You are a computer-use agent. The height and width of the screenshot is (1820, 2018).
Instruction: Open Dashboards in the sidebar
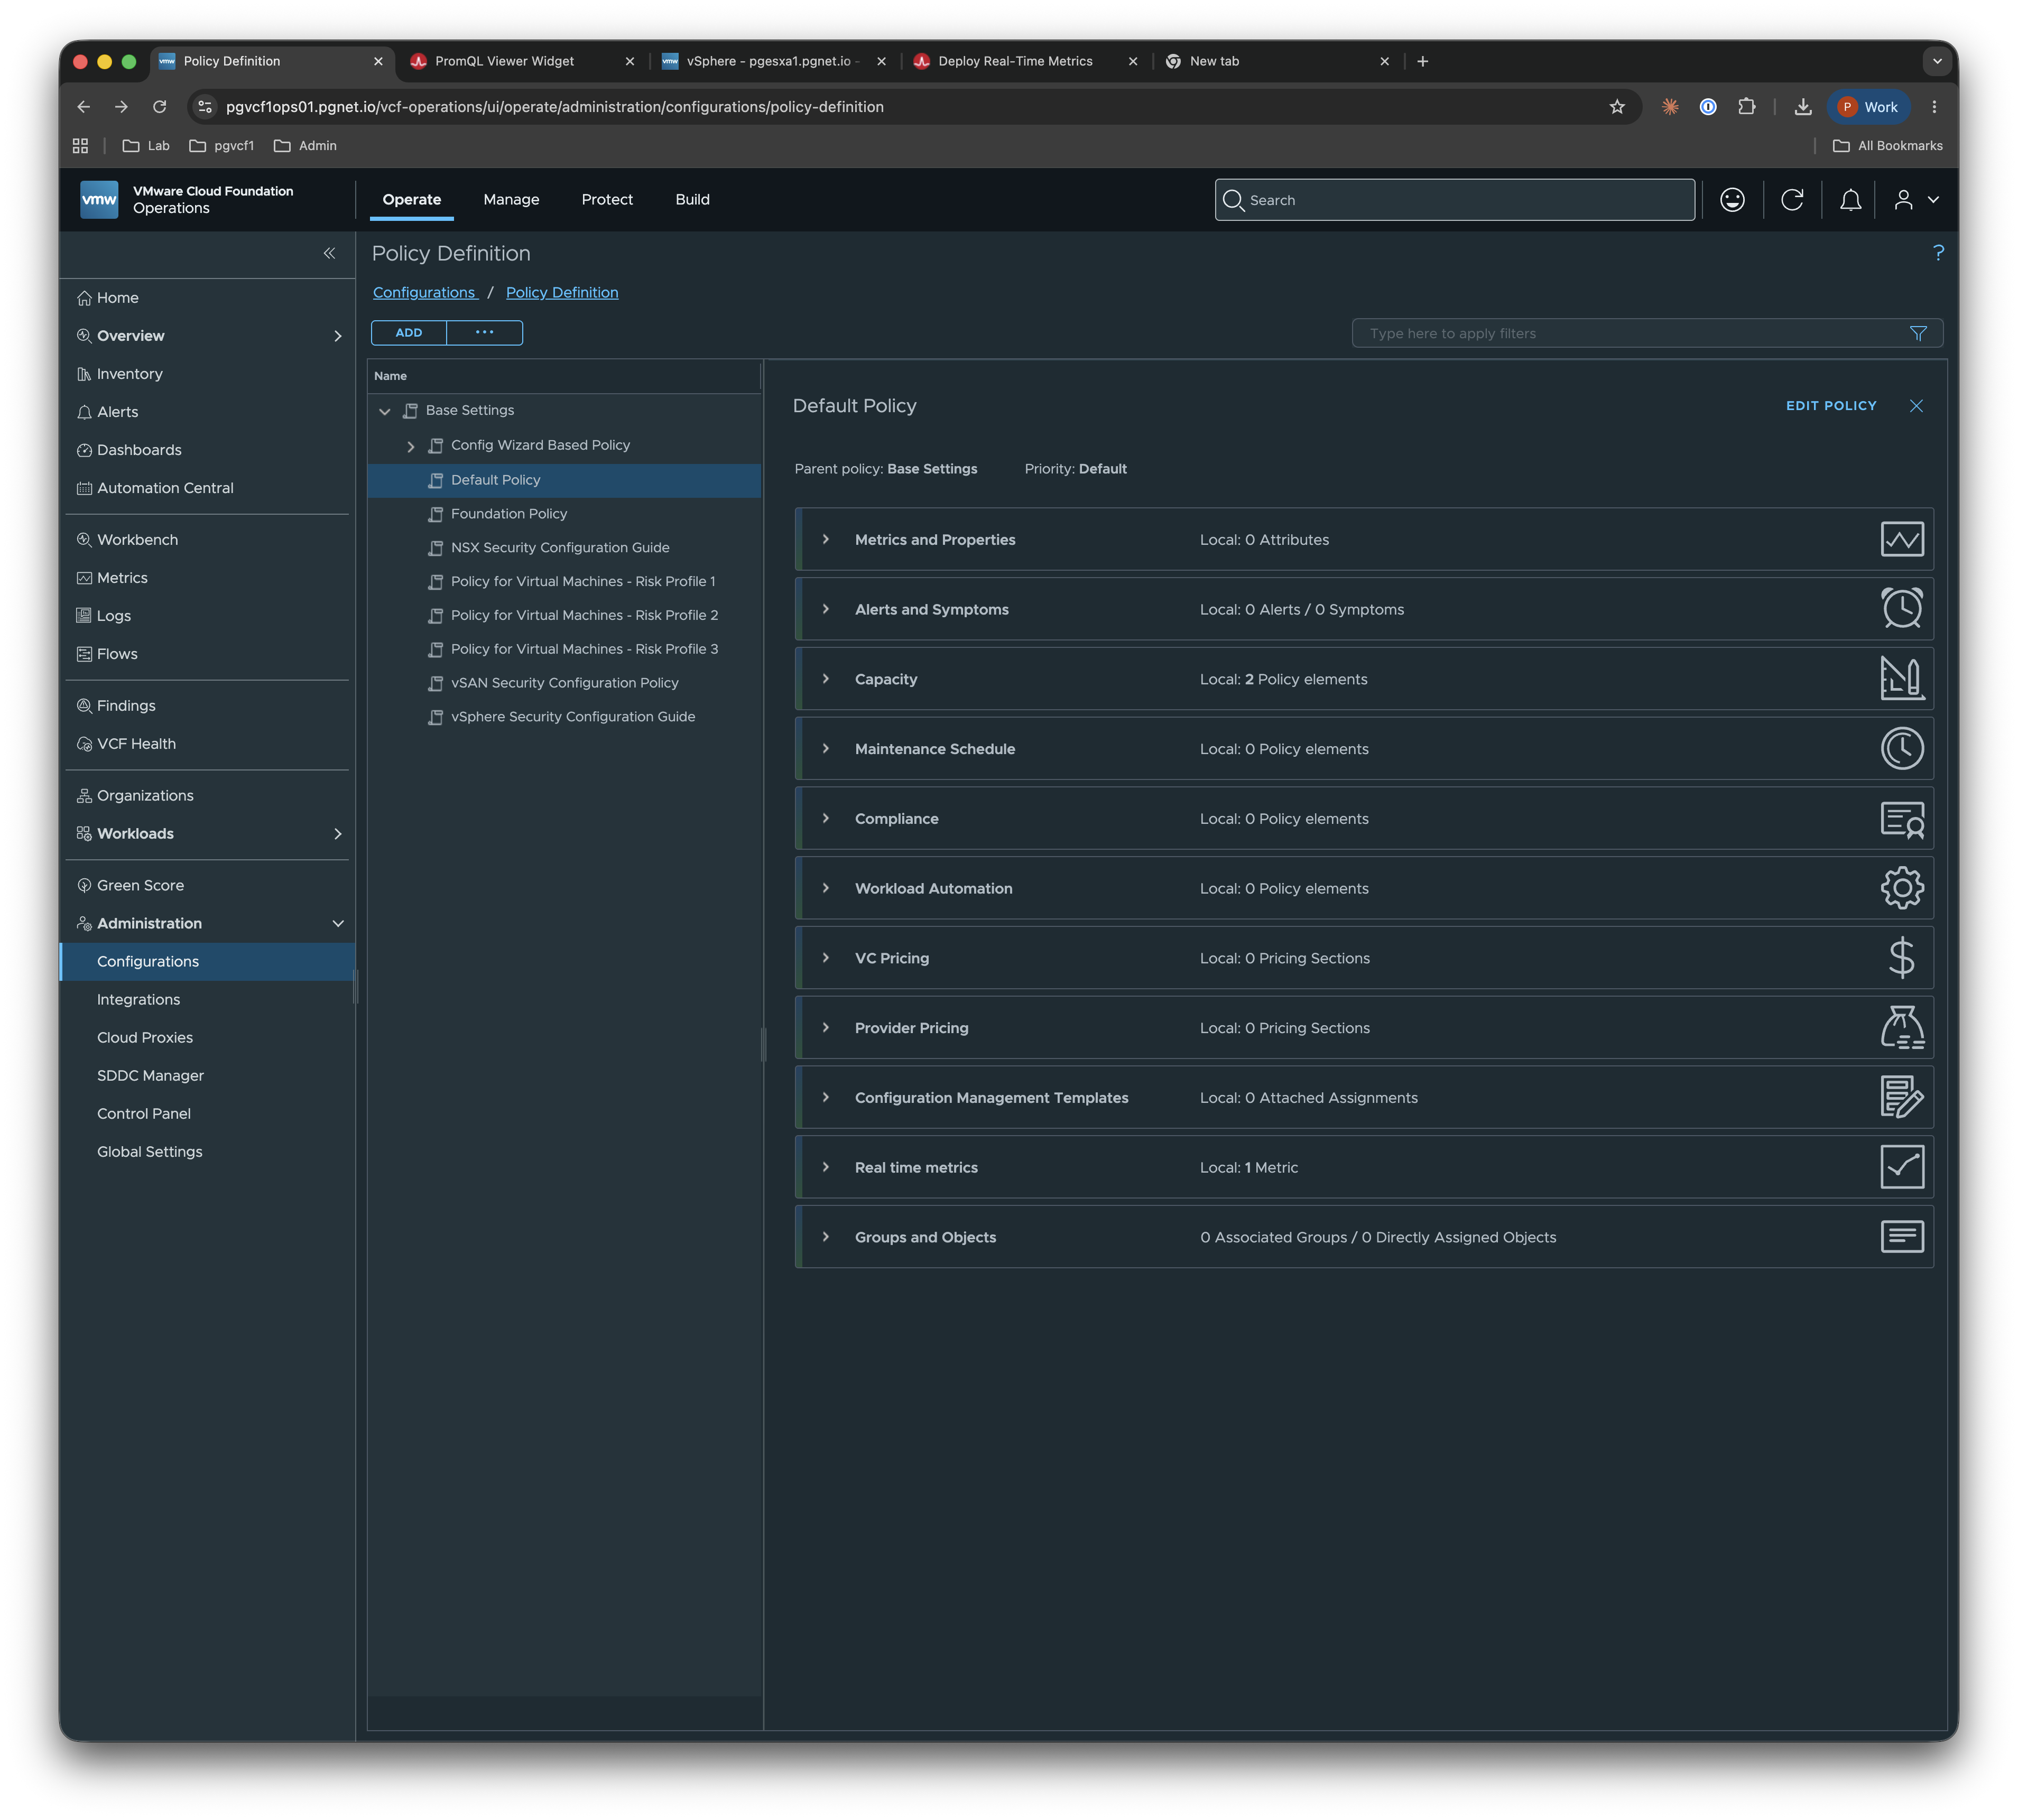(139, 450)
